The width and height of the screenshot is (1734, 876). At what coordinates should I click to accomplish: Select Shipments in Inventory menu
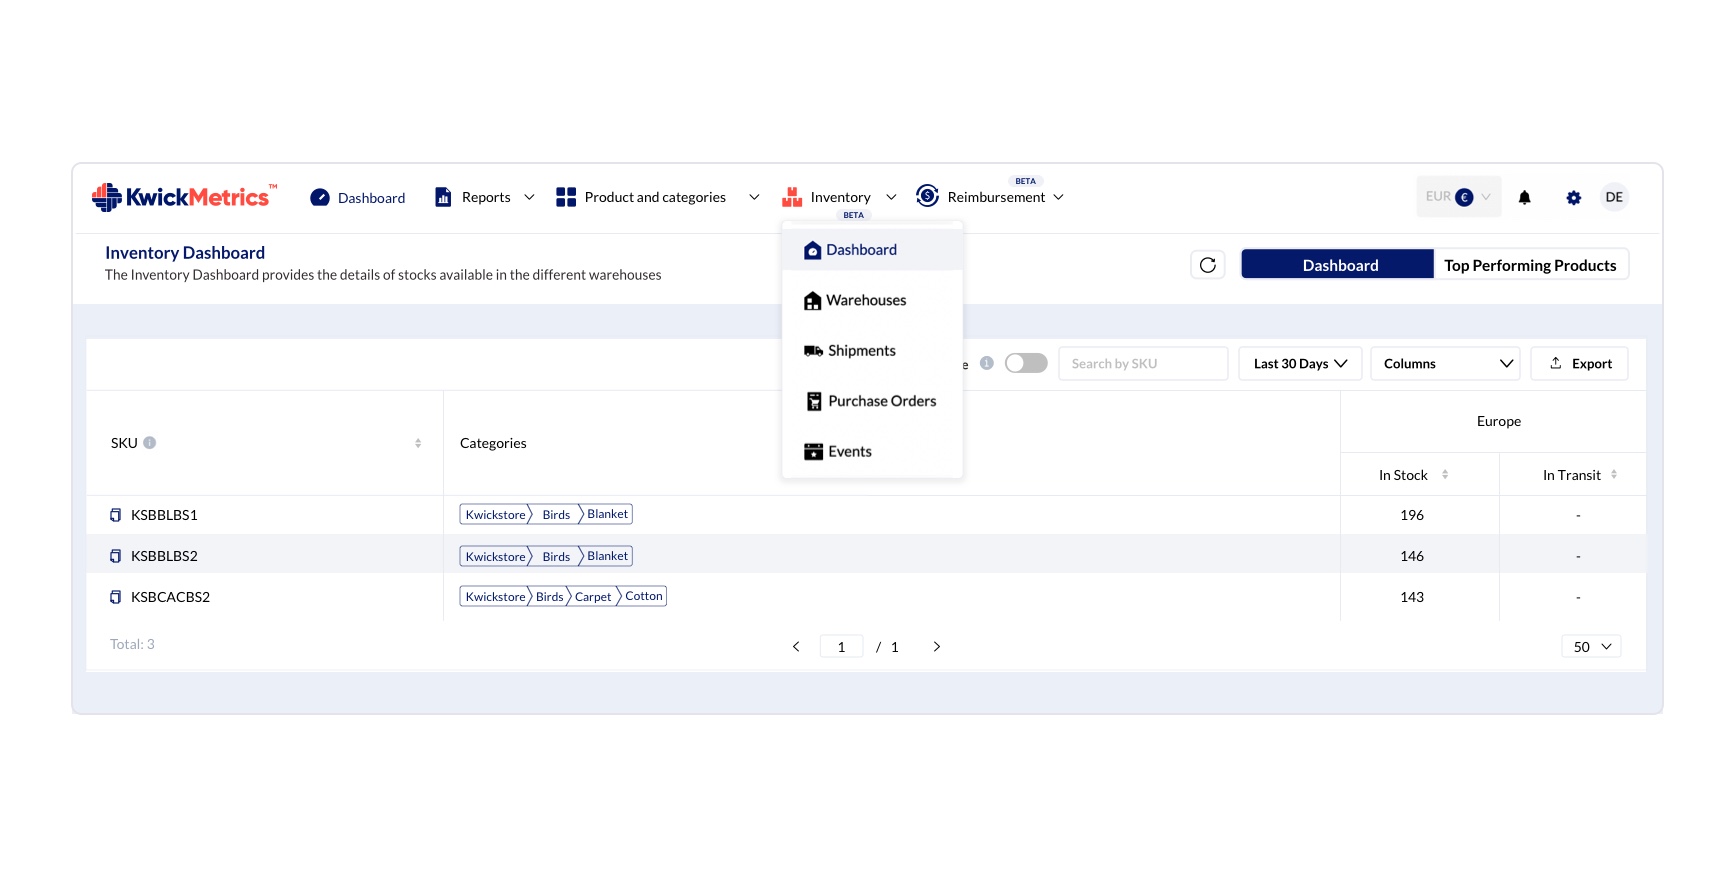[x=872, y=351]
